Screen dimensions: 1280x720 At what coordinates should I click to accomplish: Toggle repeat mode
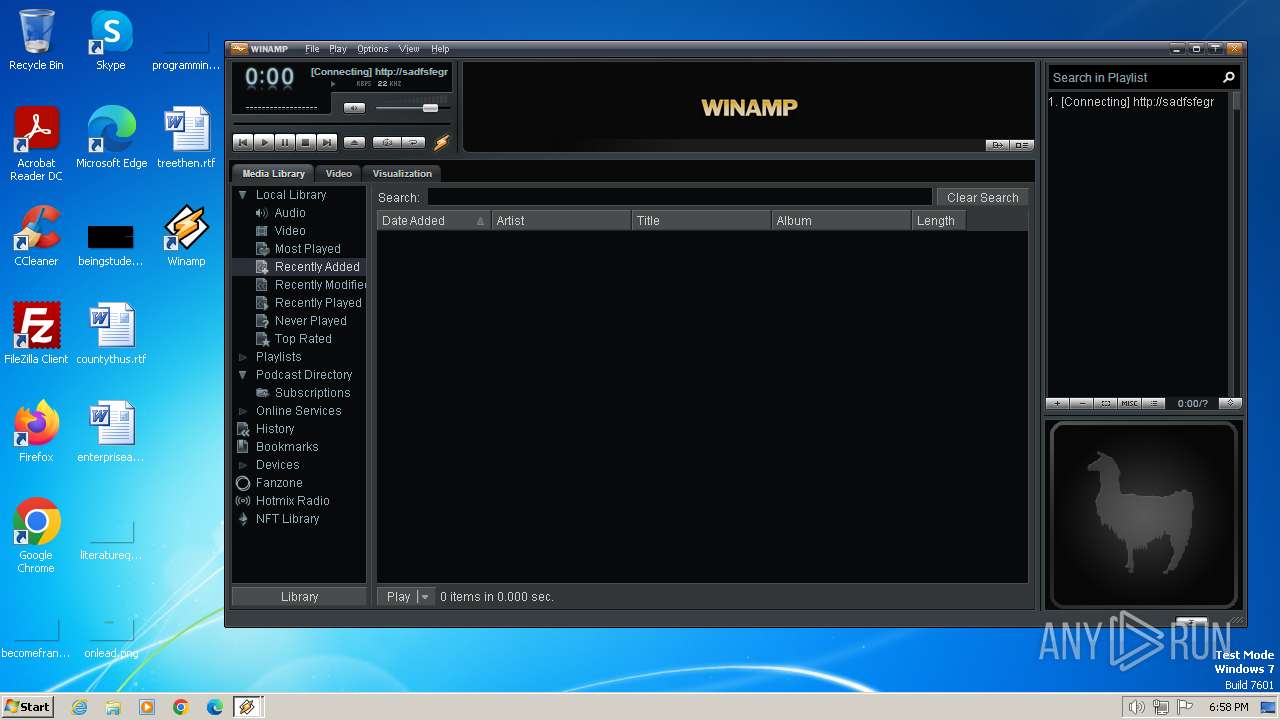pos(413,143)
